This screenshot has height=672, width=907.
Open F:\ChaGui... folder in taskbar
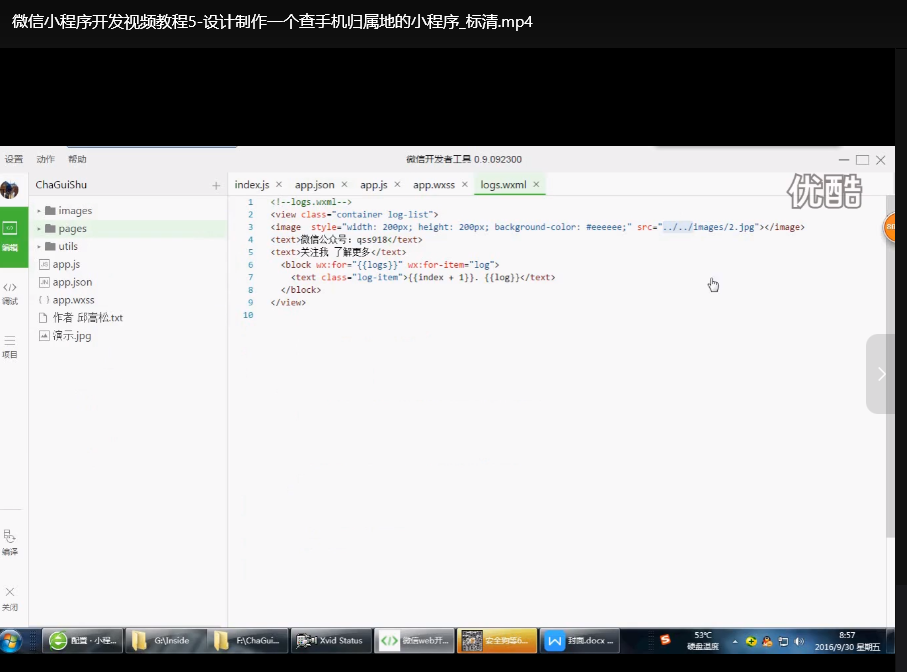(248, 641)
